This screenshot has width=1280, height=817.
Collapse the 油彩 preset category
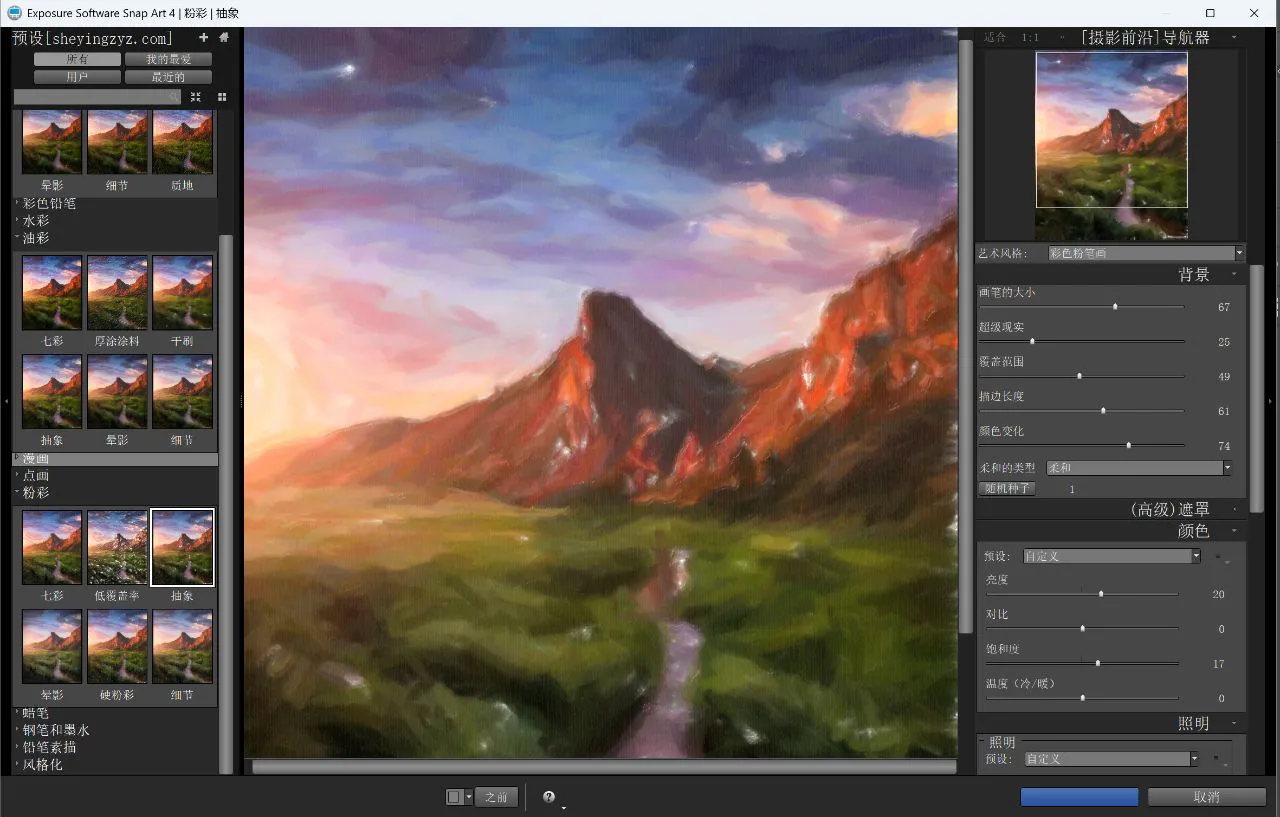coord(36,238)
